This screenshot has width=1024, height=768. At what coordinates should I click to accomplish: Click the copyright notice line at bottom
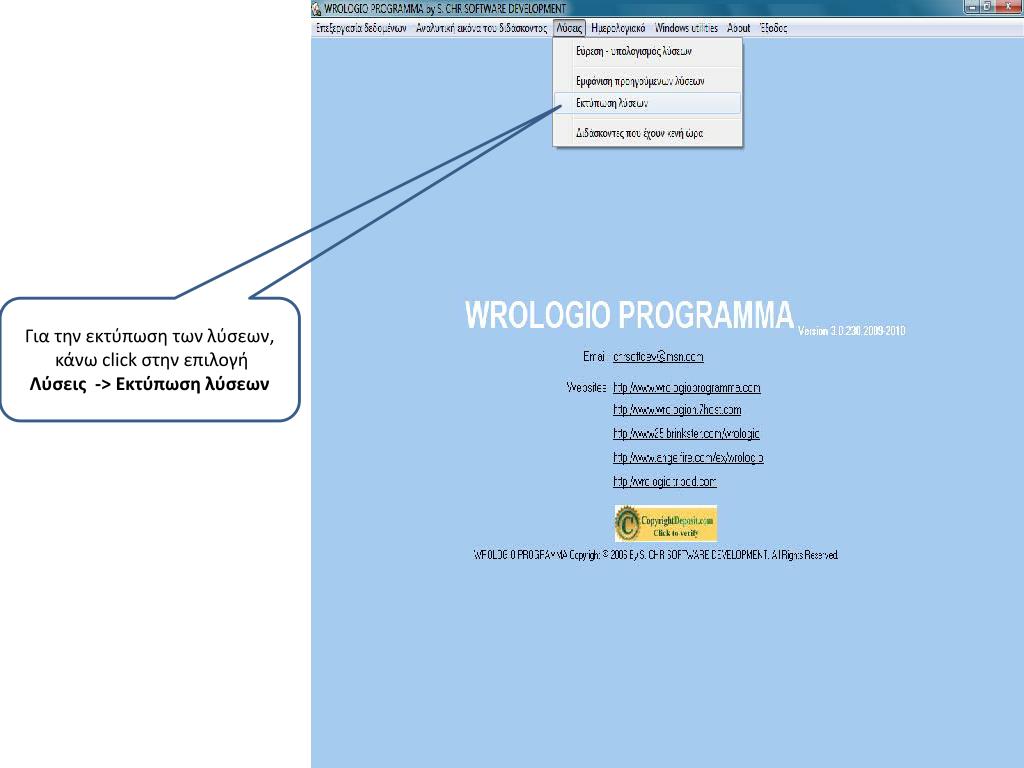click(x=656, y=555)
